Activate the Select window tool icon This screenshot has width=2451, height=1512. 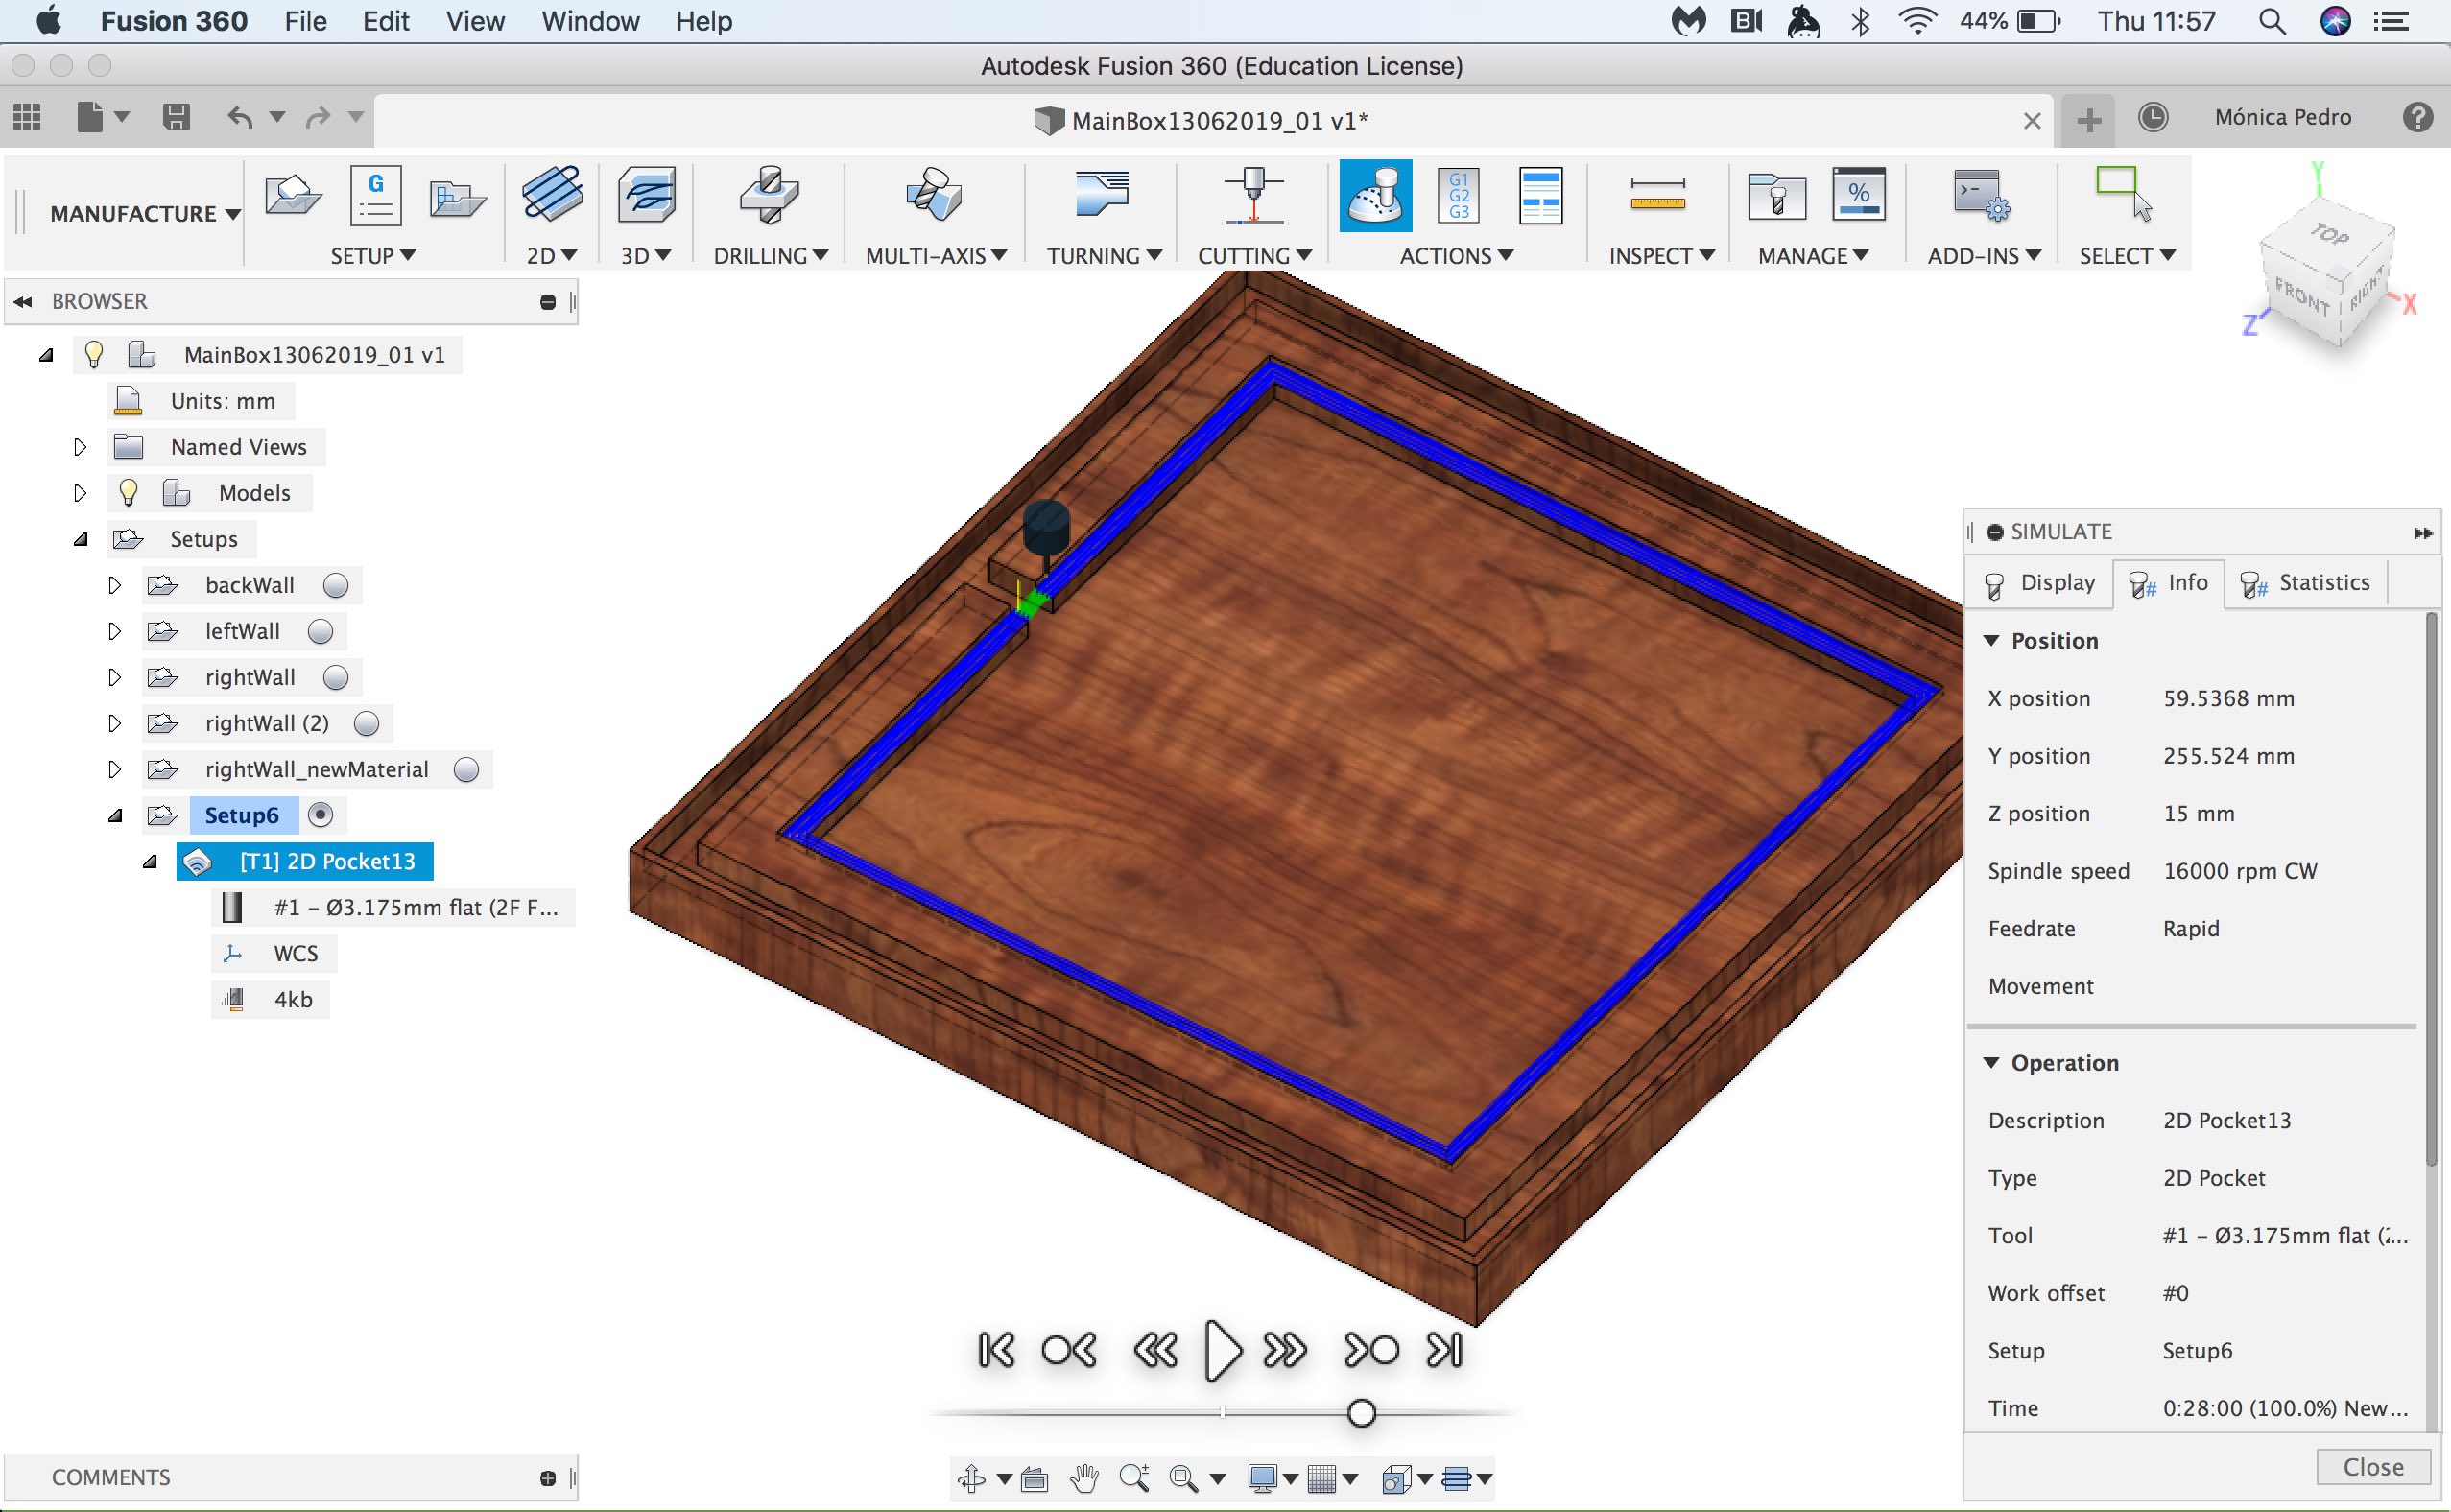(x=2123, y=194)
